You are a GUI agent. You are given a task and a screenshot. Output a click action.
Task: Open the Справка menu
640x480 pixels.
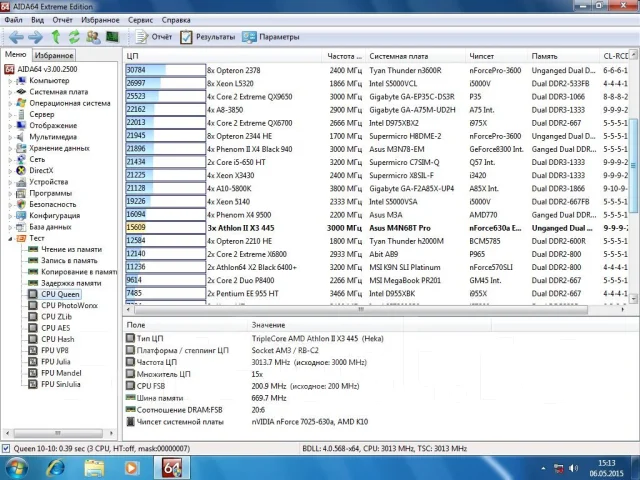click(x=176, y=20)
